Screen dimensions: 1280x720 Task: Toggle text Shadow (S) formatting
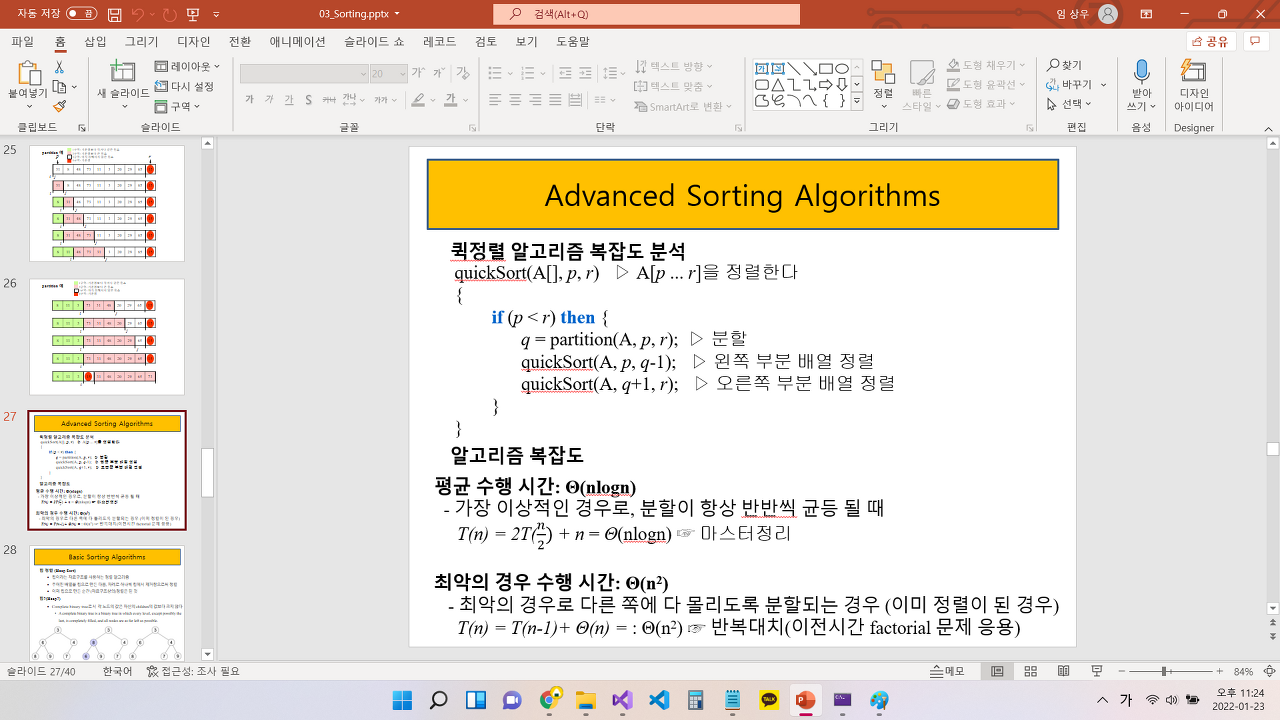[x=309, y=100]
